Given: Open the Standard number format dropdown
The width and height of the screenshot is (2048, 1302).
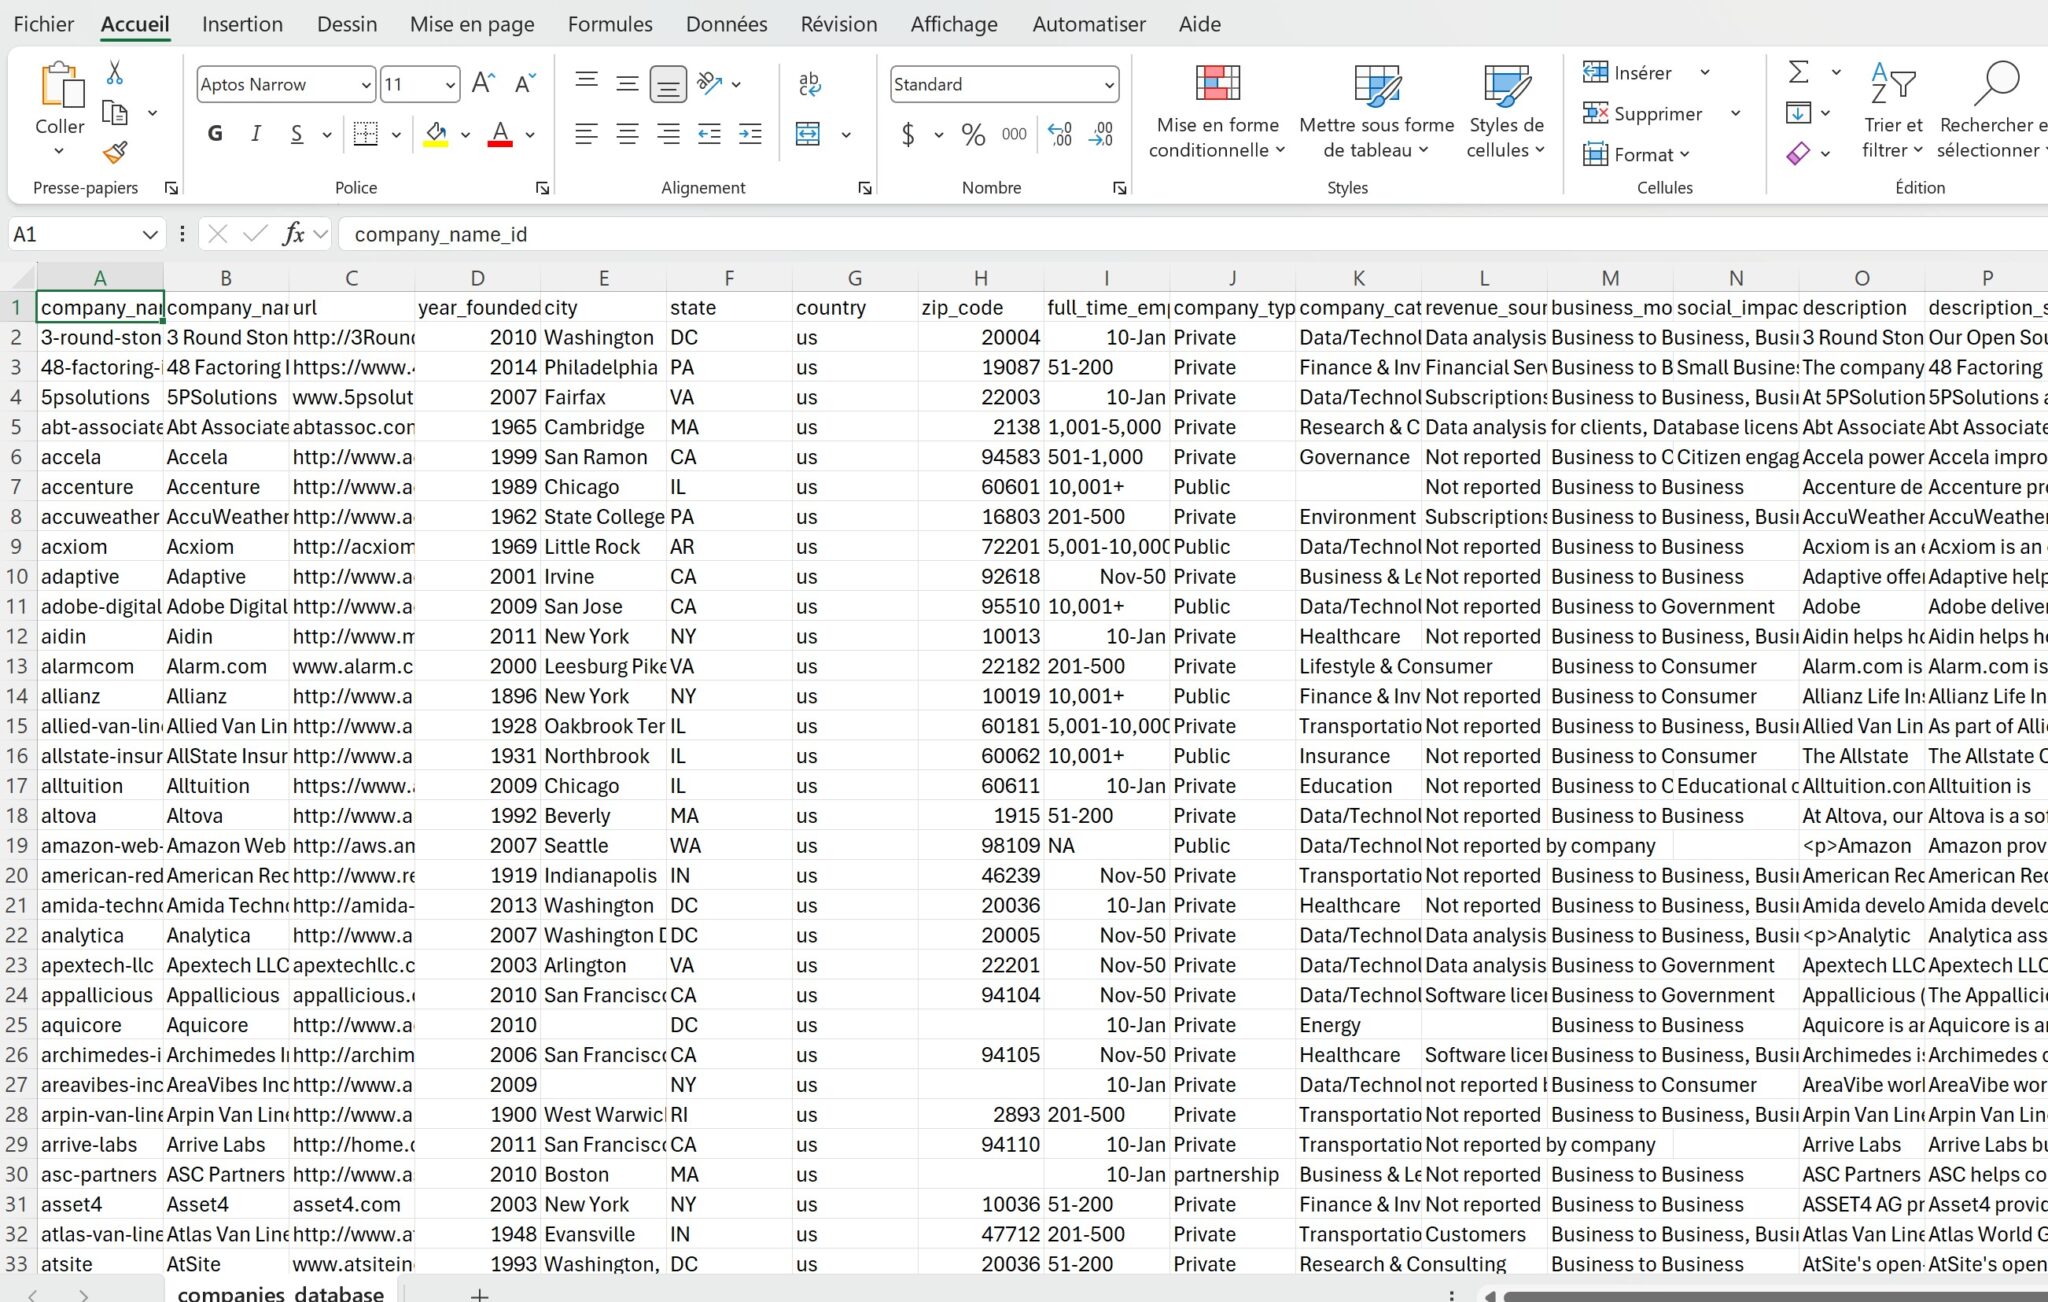Looking at the screenshot, I should [1112, 84].
